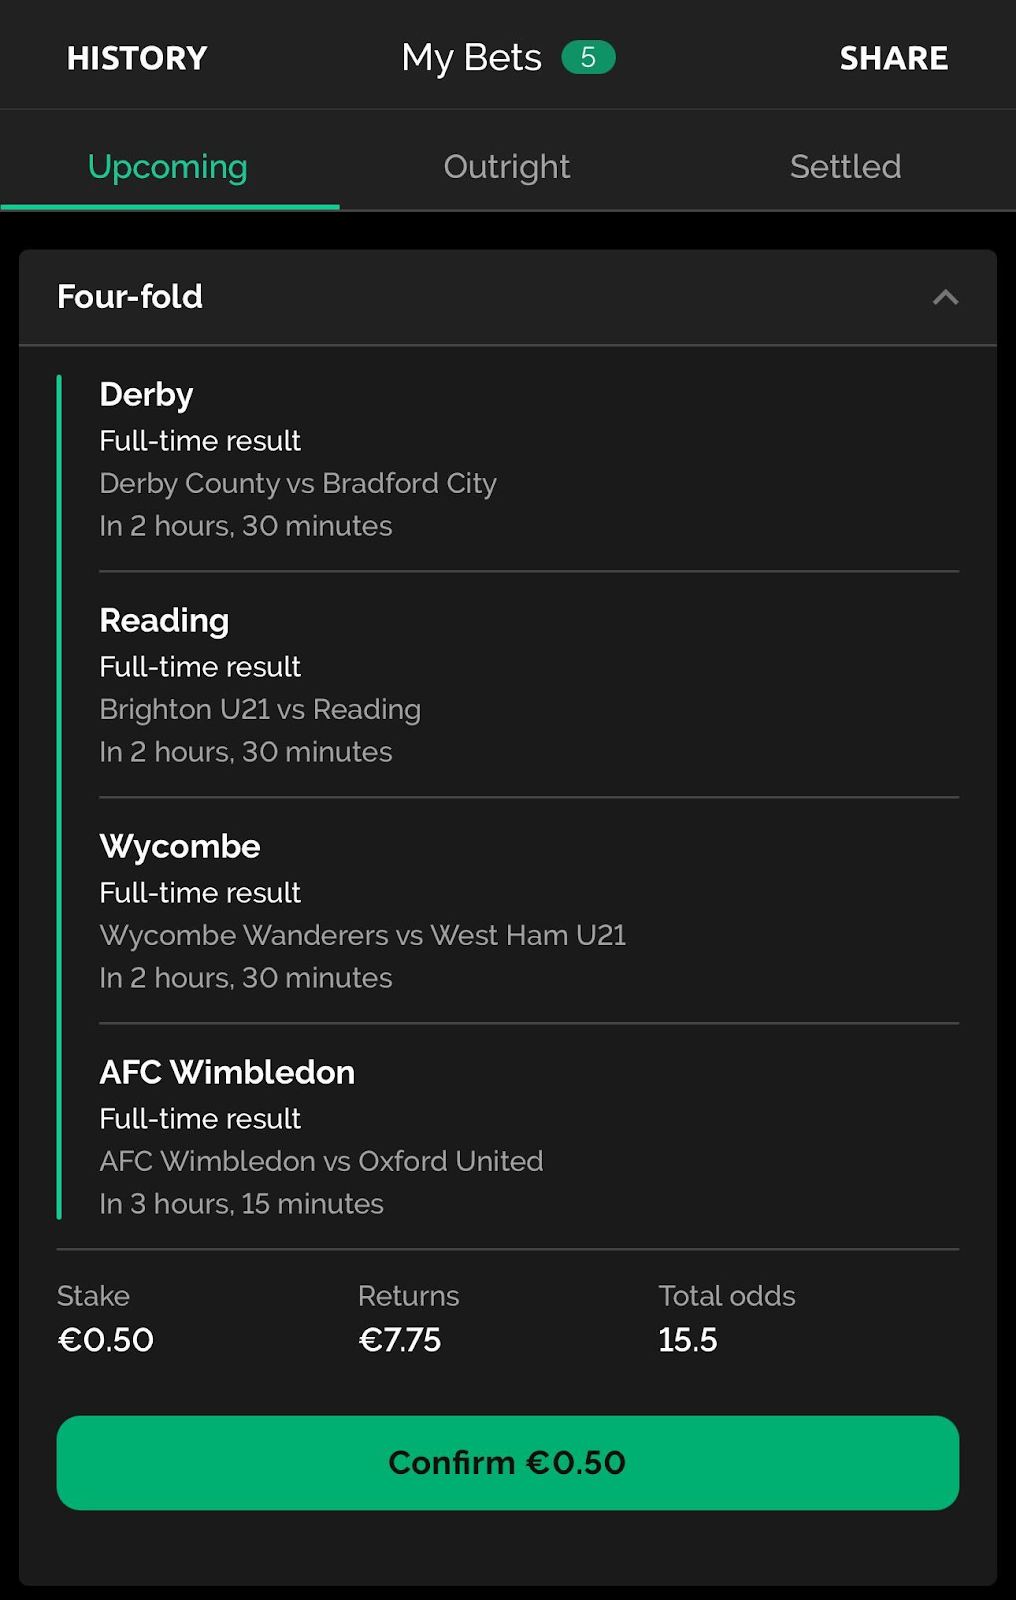
Task: Tap the €0.50 stake value
Action: pos(106,1340)
